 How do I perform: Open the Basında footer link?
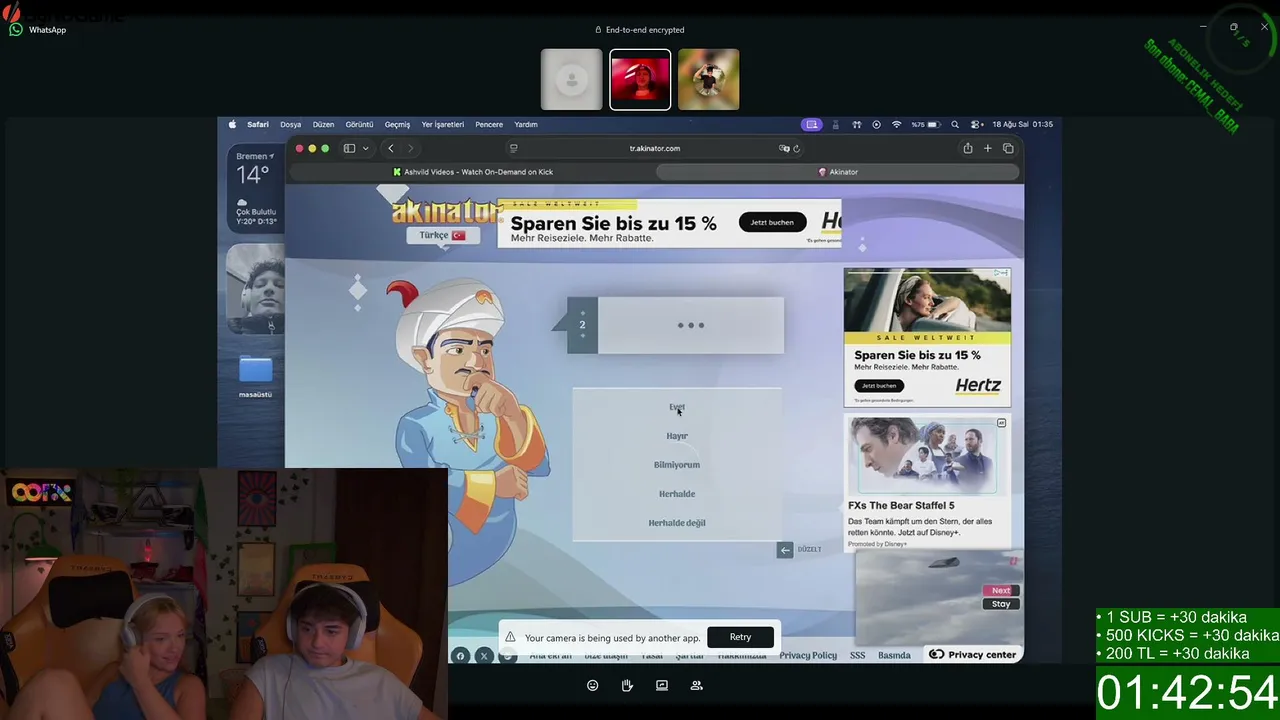click(x=894, y=655)
